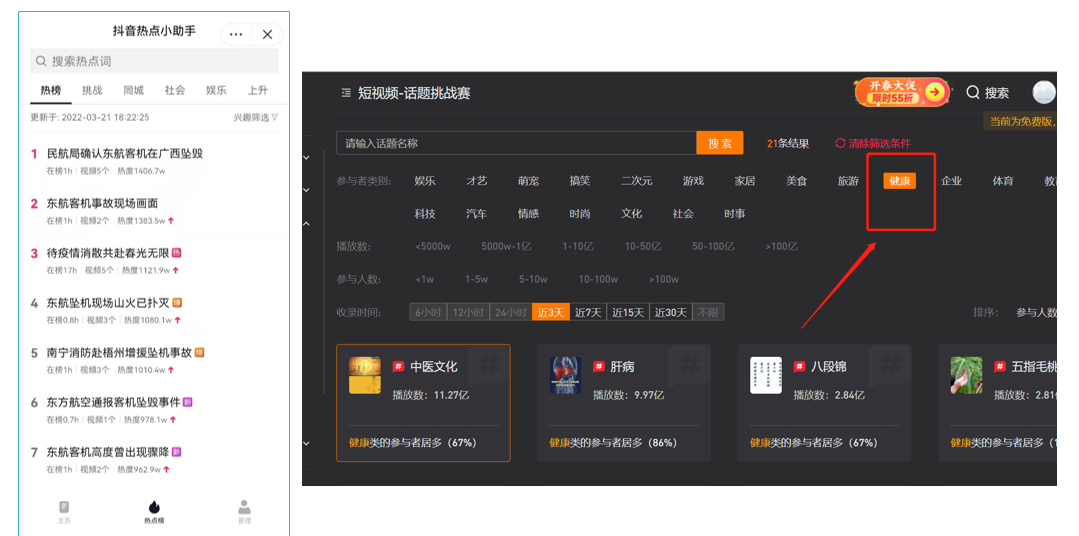Open the three-dots more menu
The height and width of the screenshot is (536, 1079).
[x=236, y=34]
